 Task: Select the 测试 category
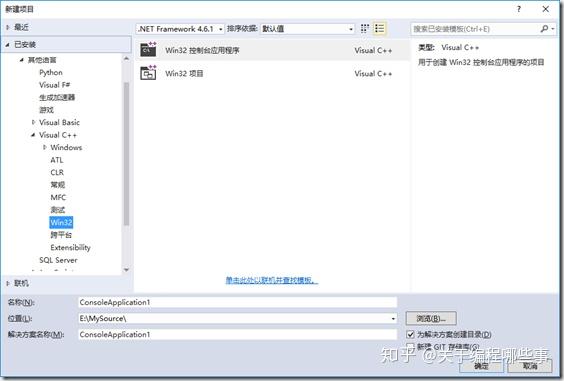[x=58, y=210]
